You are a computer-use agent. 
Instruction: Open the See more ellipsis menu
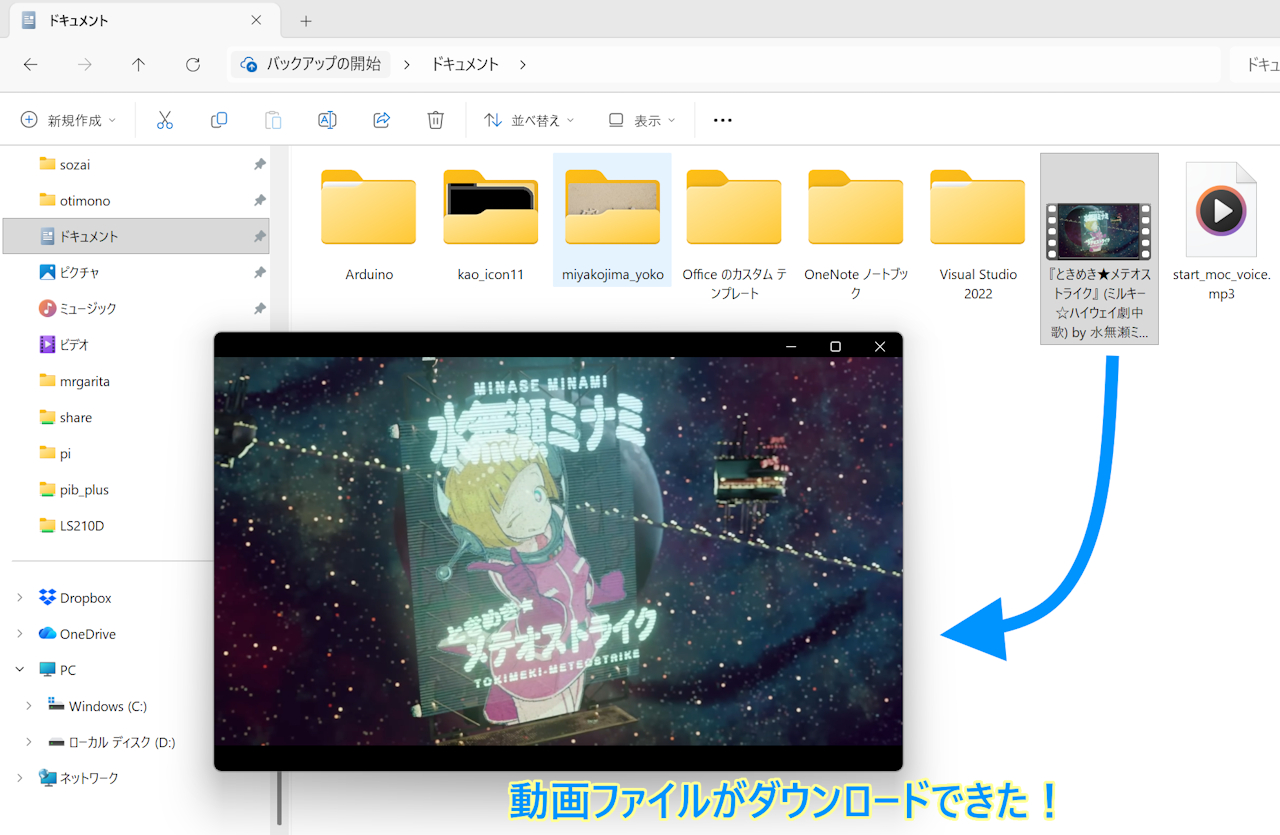point(722,120)
